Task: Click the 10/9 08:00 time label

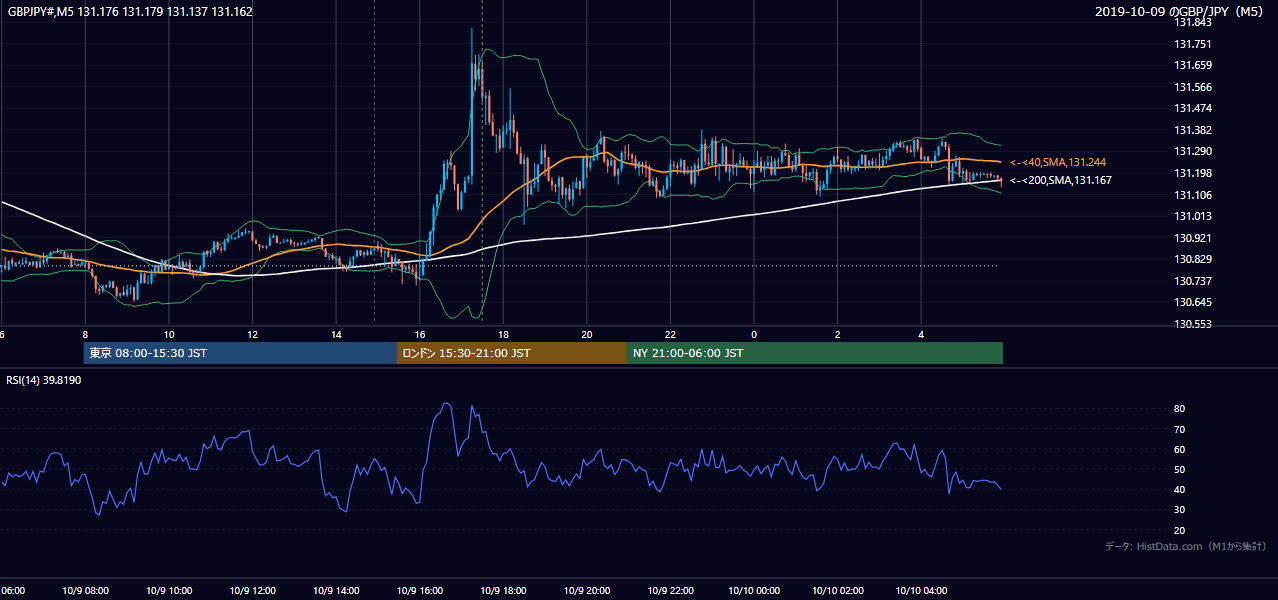Action: point(85,590)
